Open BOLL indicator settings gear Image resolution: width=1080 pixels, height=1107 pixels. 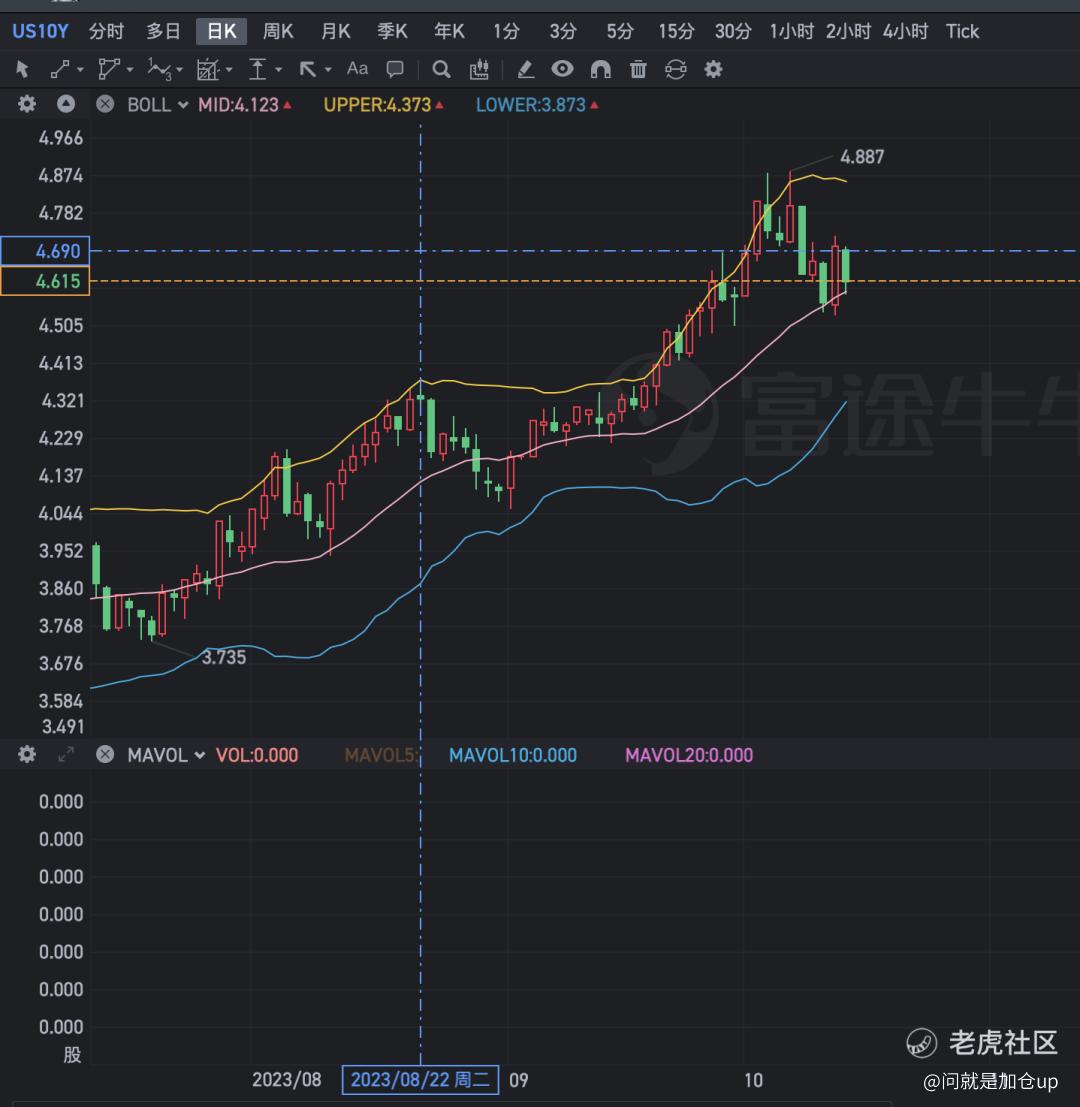(27, 104)
